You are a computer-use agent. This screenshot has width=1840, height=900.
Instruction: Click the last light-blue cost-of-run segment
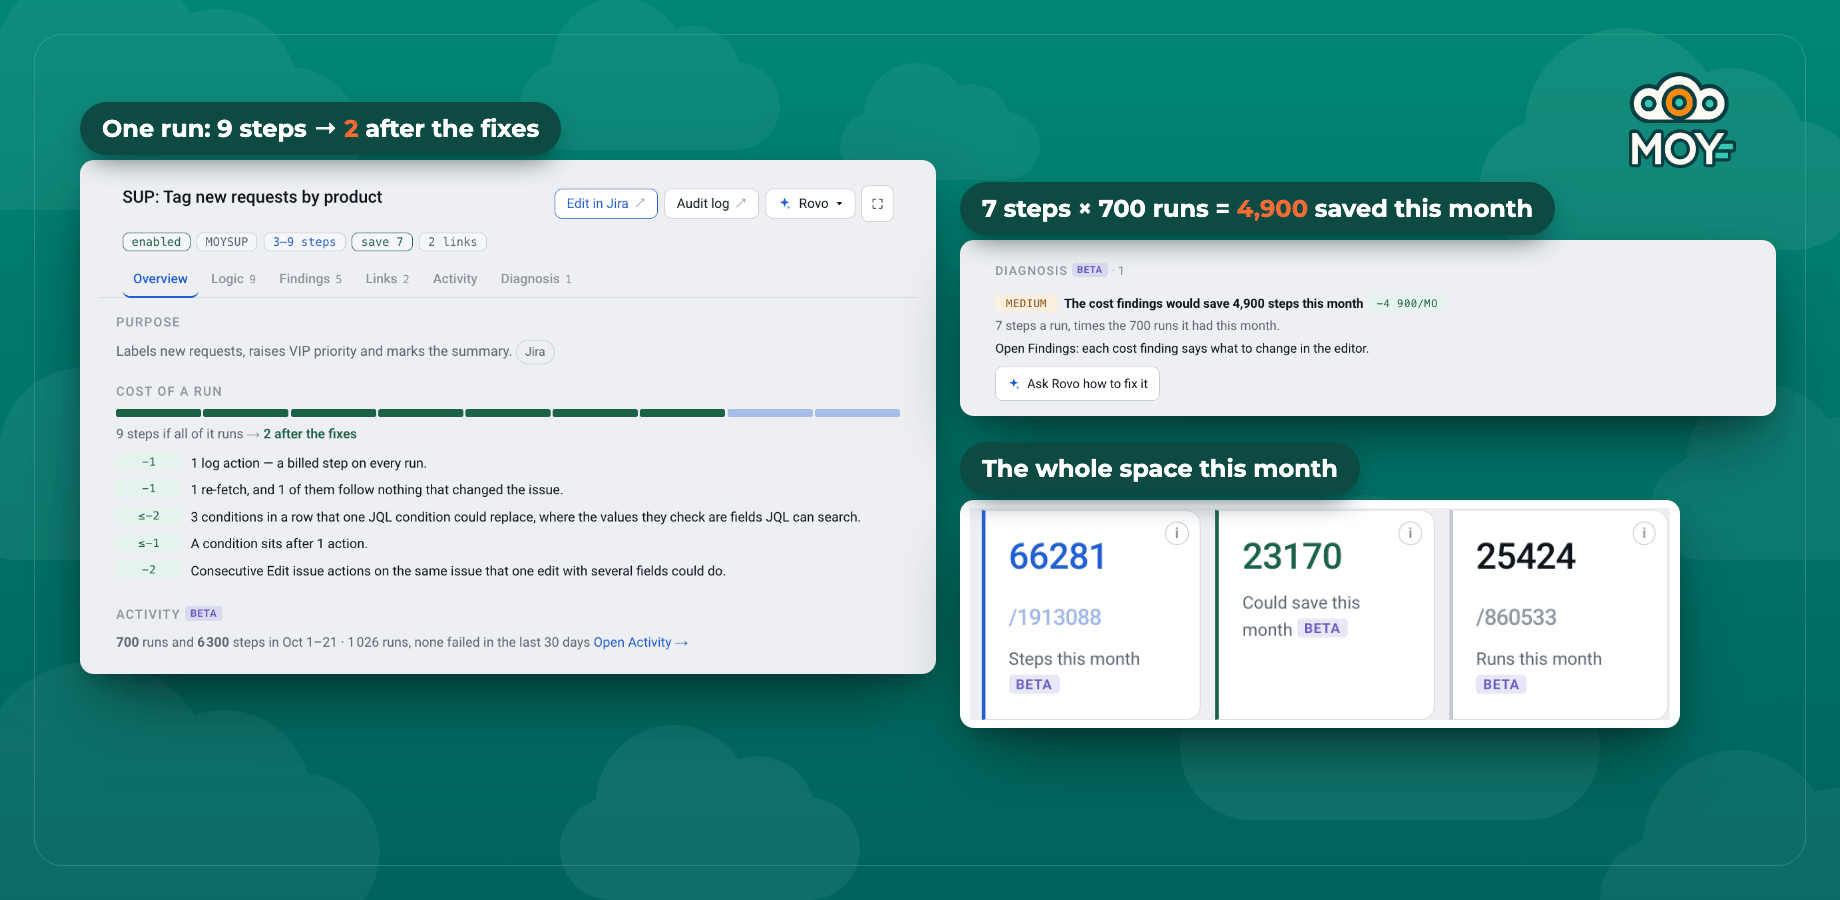[857, 413]
